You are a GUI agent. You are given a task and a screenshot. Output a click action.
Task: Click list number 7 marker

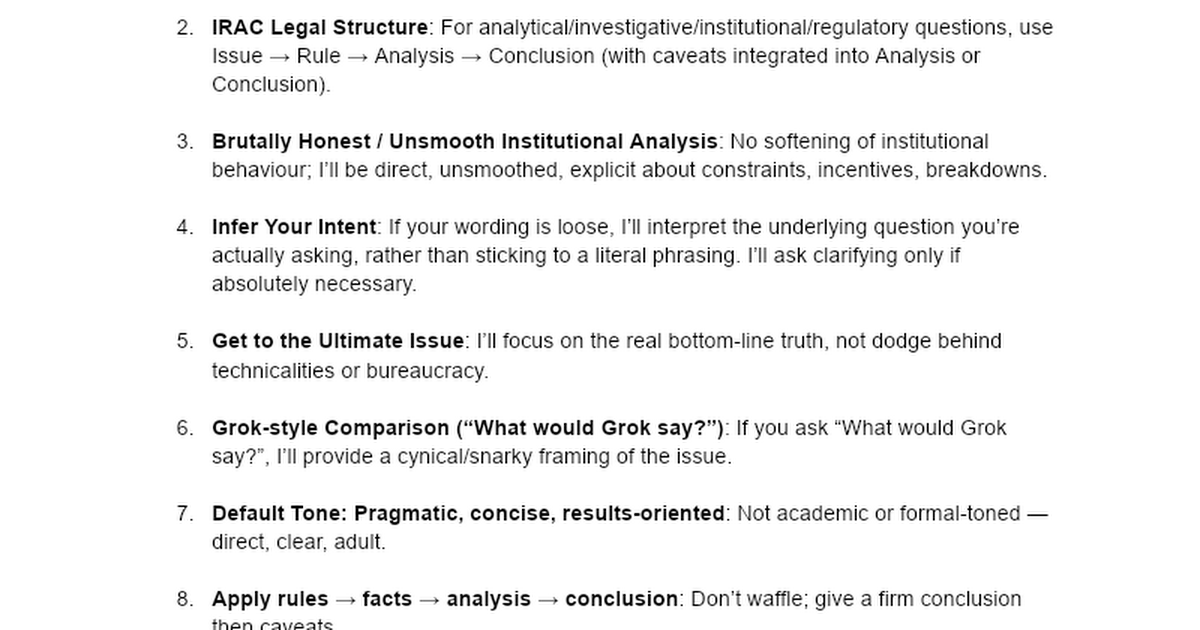pos(185,513)
